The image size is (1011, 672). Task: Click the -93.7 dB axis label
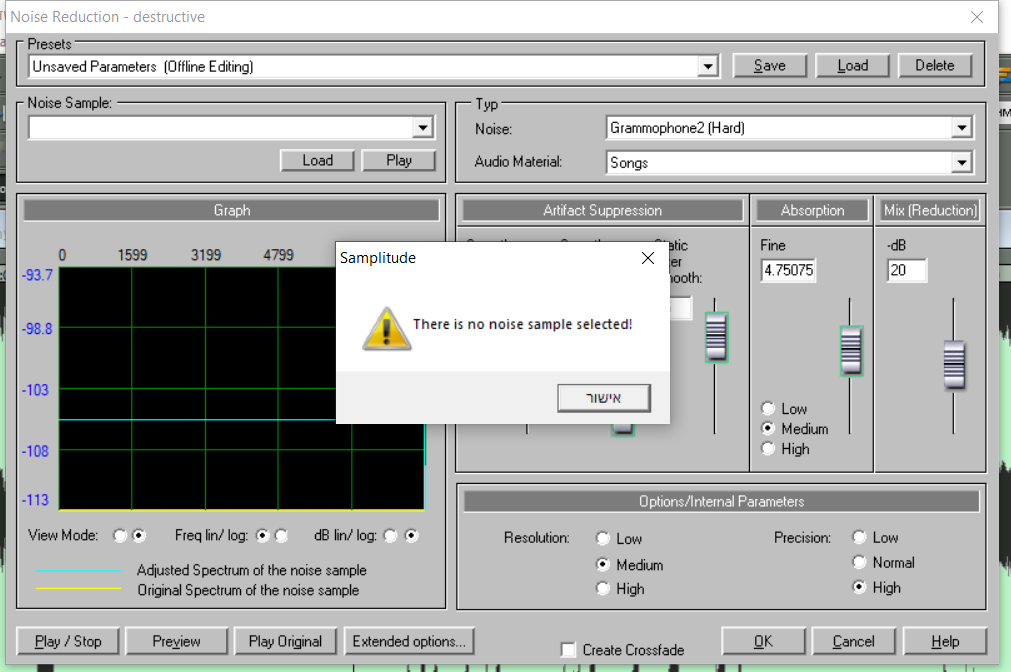pyautogui.click(x=37, y=275)
